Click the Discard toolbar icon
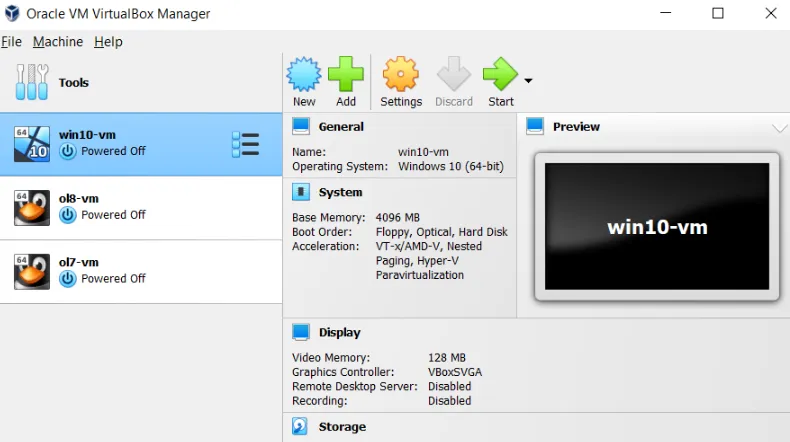This screenshot has width=790, height=442. [x=453, y=74]
